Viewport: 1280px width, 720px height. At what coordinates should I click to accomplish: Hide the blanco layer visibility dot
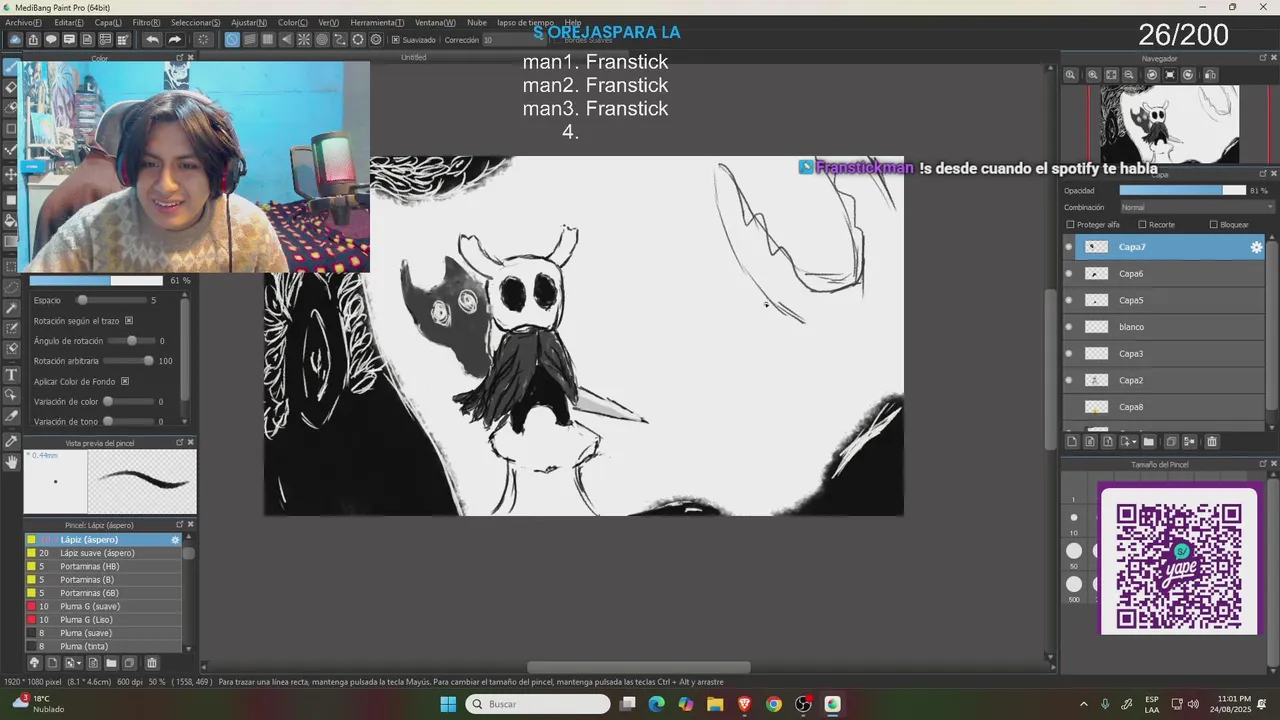pyautogui.click(x=1069, y=327)
